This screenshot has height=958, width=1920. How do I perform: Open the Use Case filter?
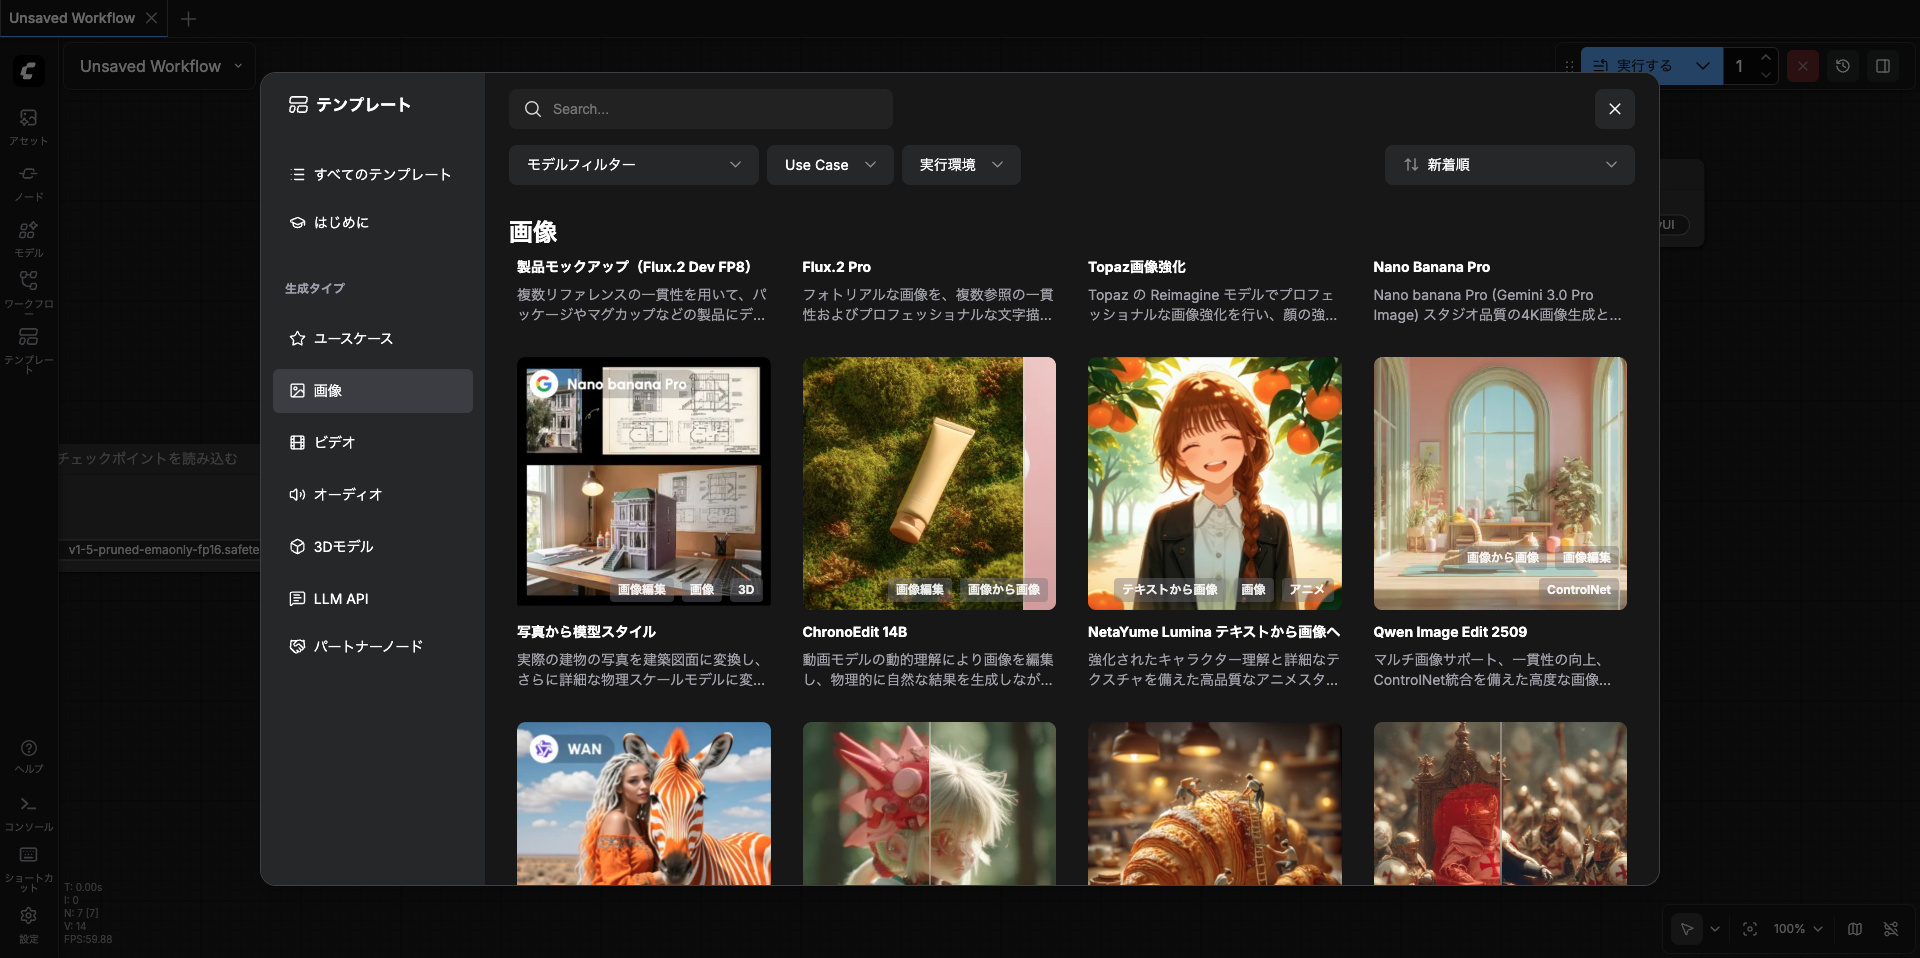[829, 164]
